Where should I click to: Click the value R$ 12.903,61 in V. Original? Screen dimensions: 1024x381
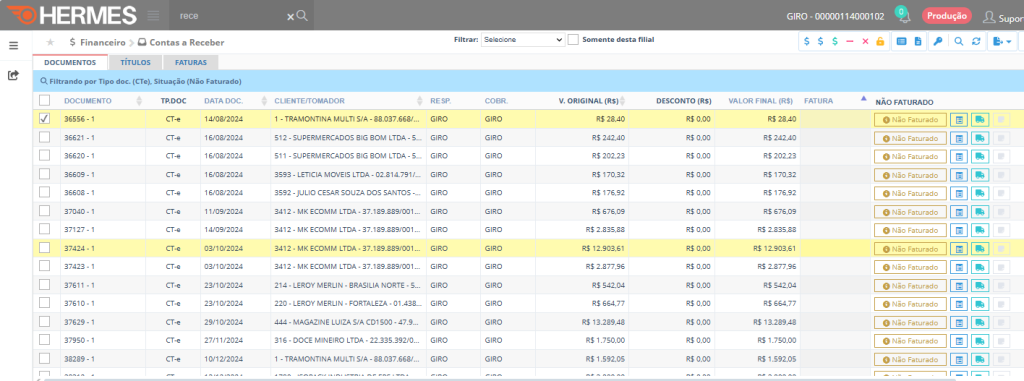(x=602, y=249)
